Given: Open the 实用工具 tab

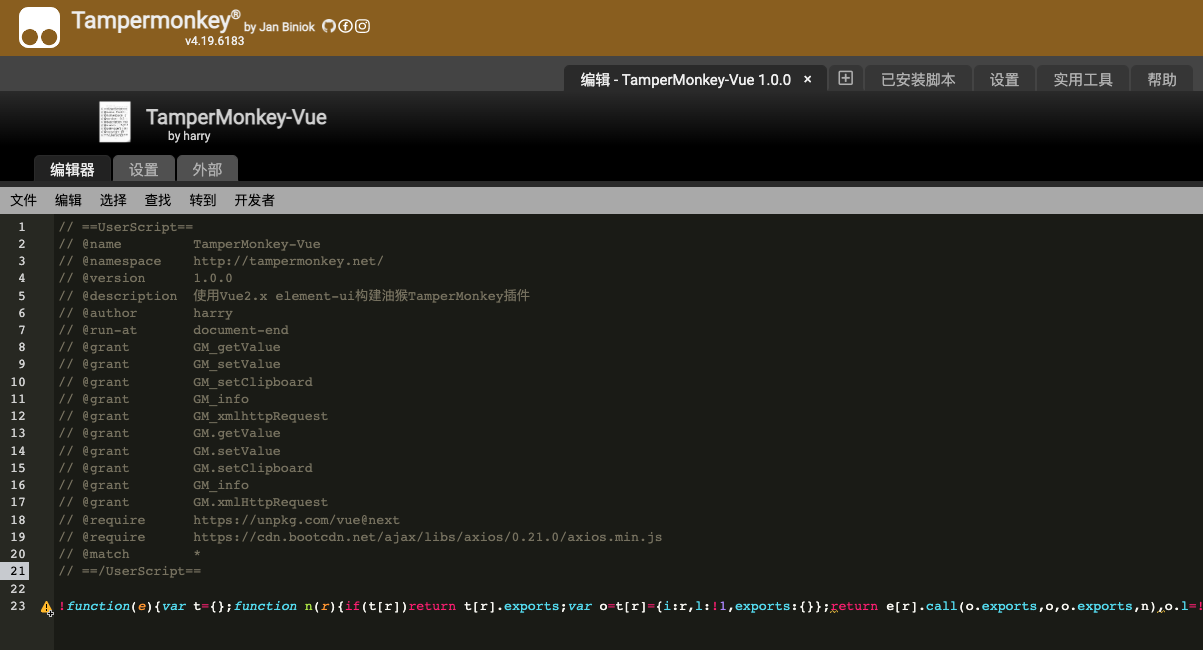Looking at the screenshot, I should tap(1083, 79).
